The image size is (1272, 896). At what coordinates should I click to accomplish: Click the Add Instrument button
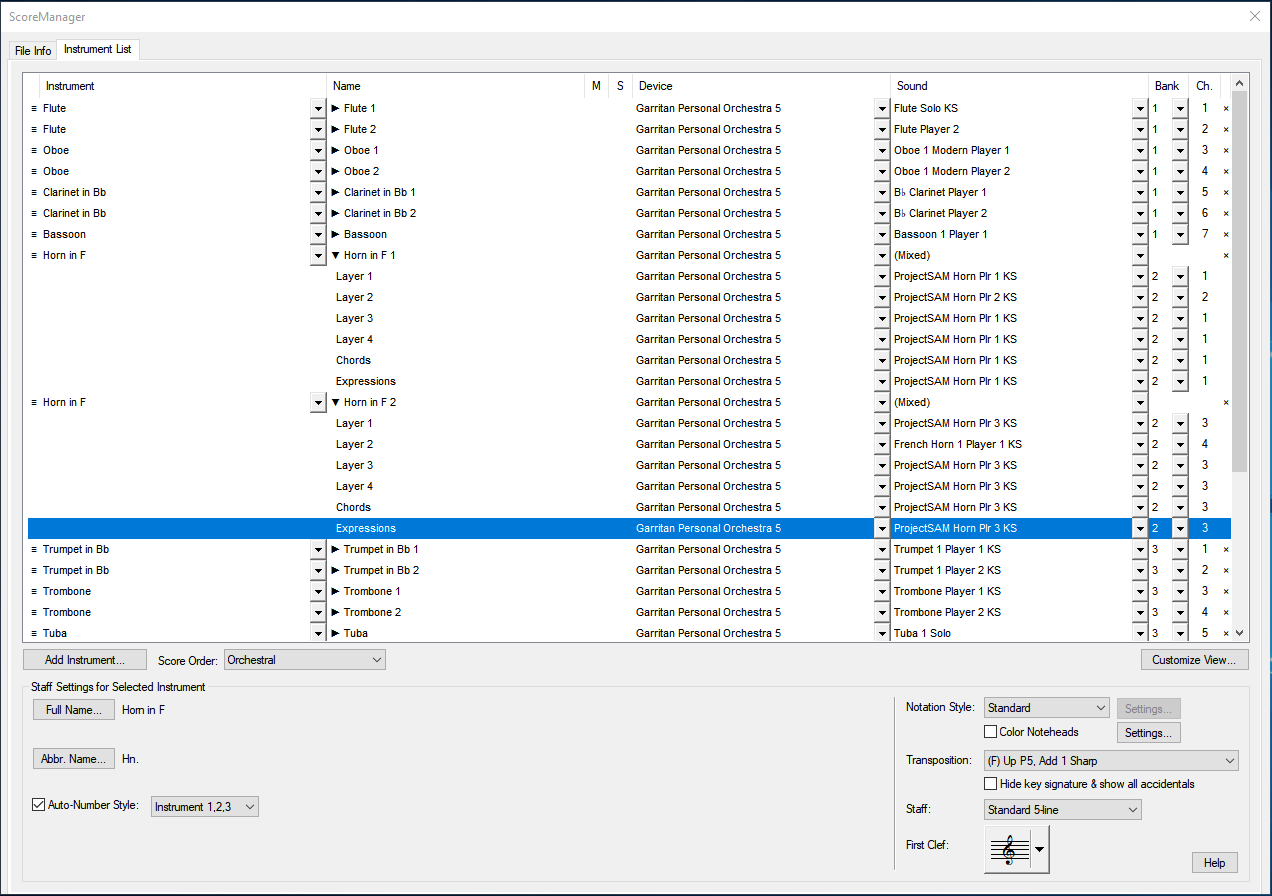(84, 660)
